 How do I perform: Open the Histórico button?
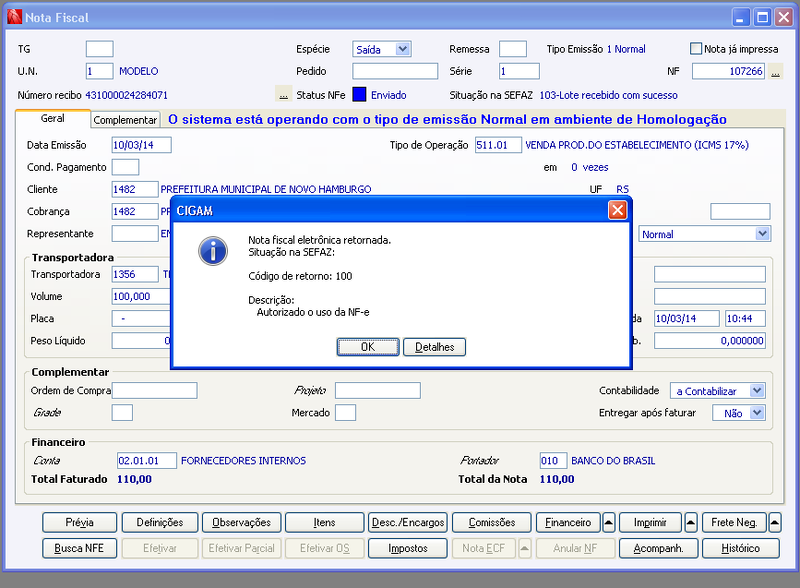tap(741, 548)
